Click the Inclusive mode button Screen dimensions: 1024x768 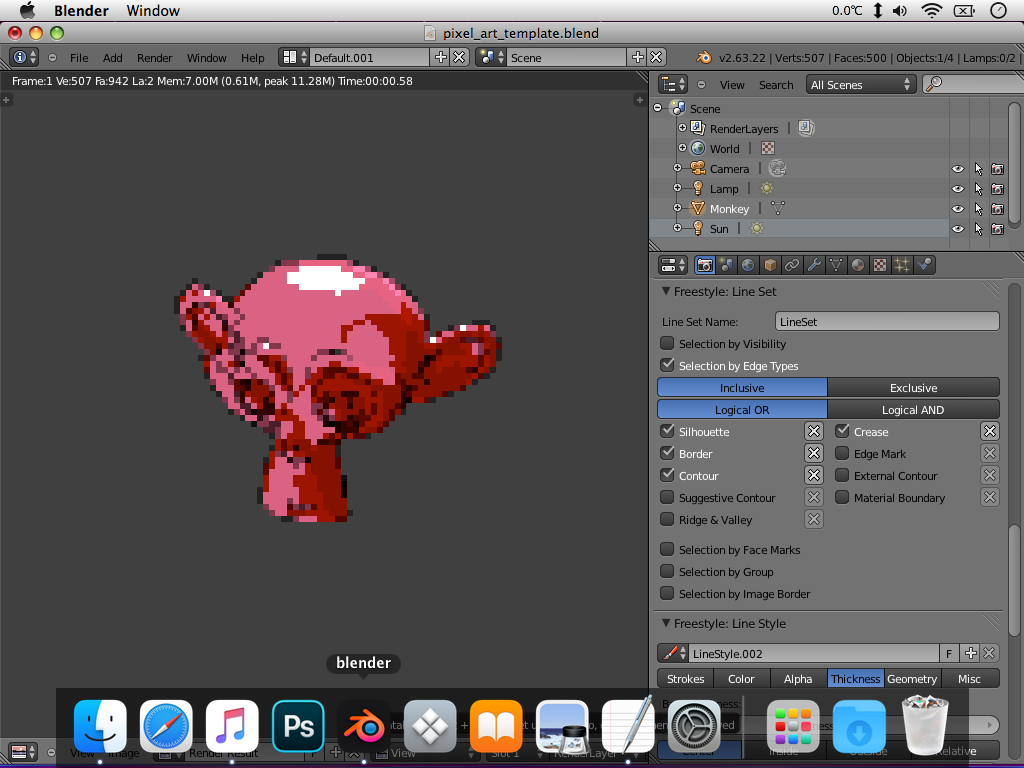[742, 387]
